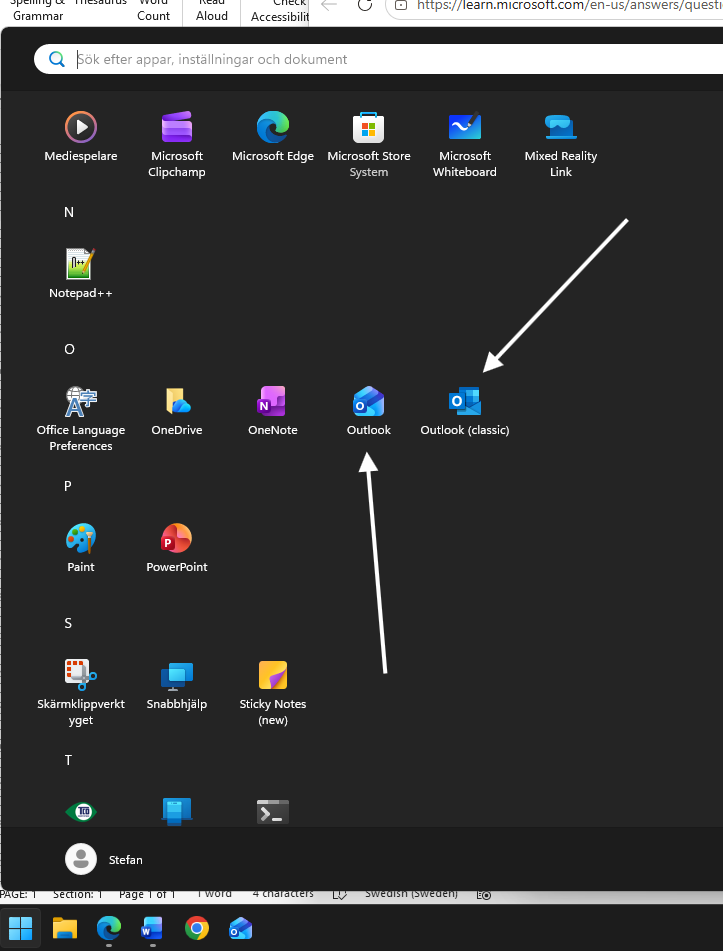This screenshot has width=723, height=951.
Task: Click the P letter header
Action: pos(68,486)
